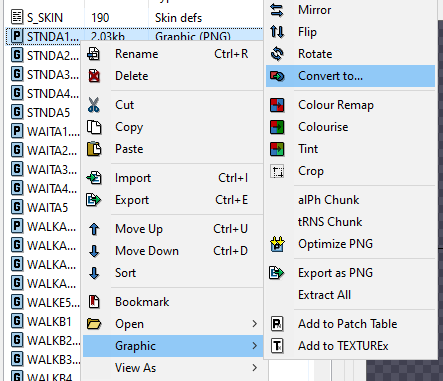The height and width of the screenshot is (381, 443).
Task: Select the WALKB3 entry row
Action: coord(43,360)
